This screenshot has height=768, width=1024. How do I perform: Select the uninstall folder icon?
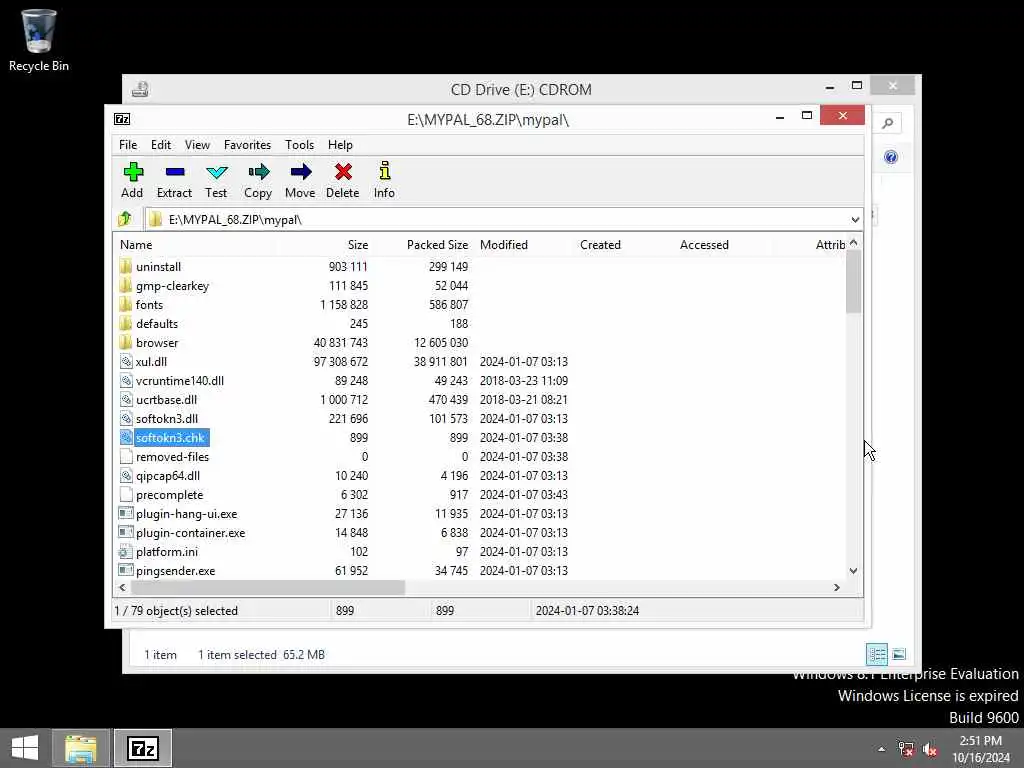[x=126, y=266]
